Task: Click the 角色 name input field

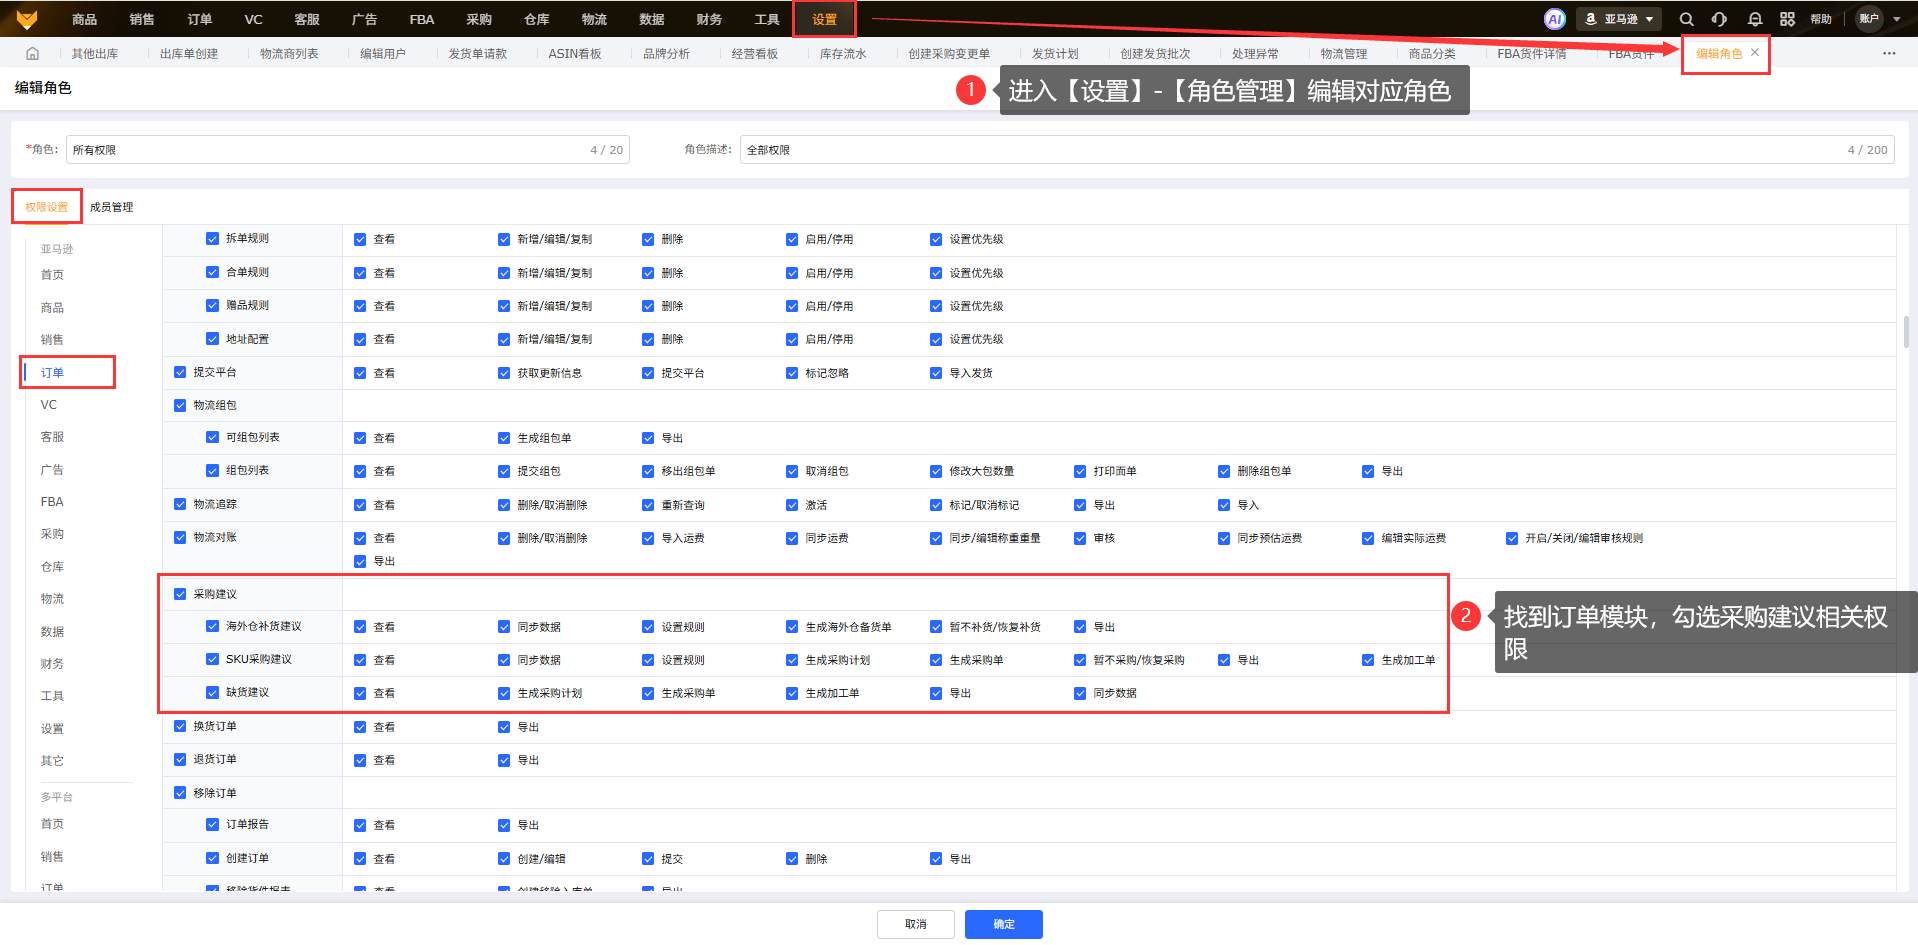Action: tap(348, 150)
